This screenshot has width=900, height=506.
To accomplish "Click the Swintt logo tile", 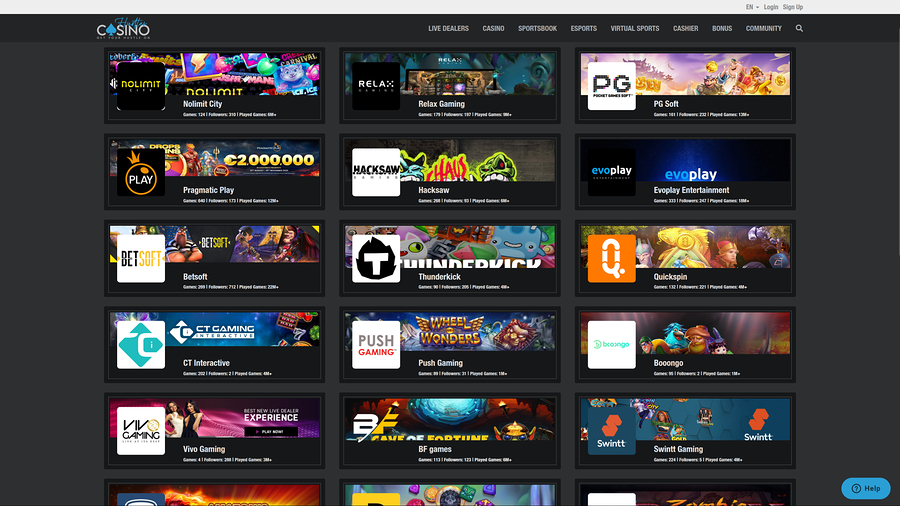I will click(612, 431).
